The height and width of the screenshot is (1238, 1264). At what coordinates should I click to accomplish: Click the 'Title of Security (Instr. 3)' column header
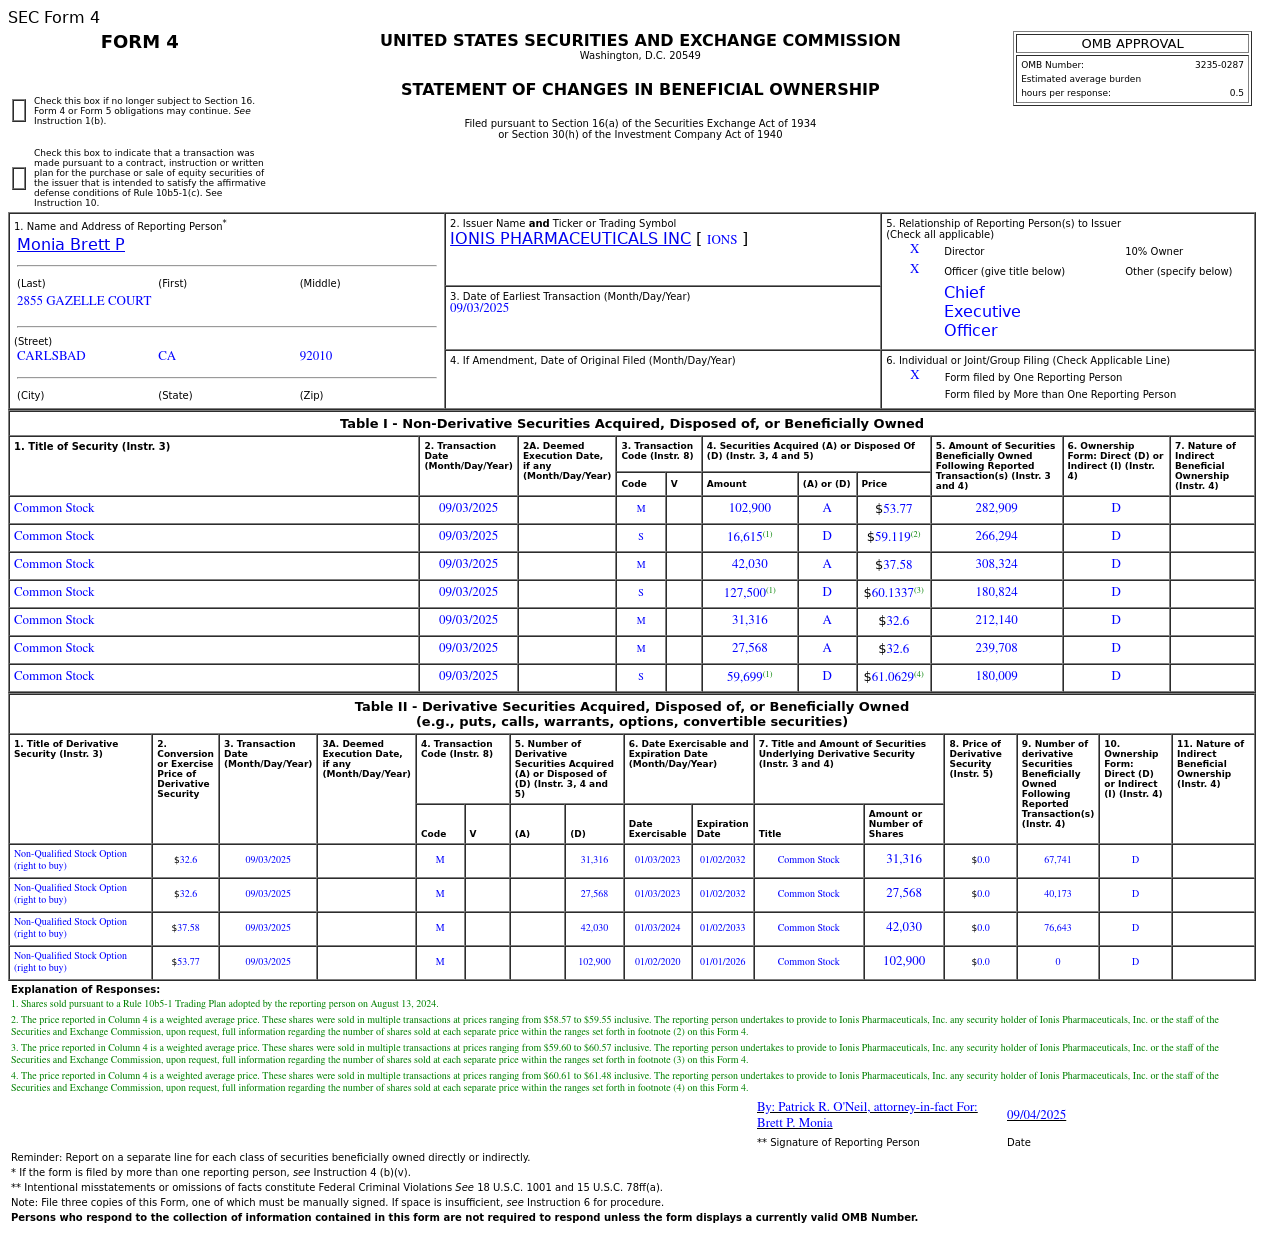(92, 447)
